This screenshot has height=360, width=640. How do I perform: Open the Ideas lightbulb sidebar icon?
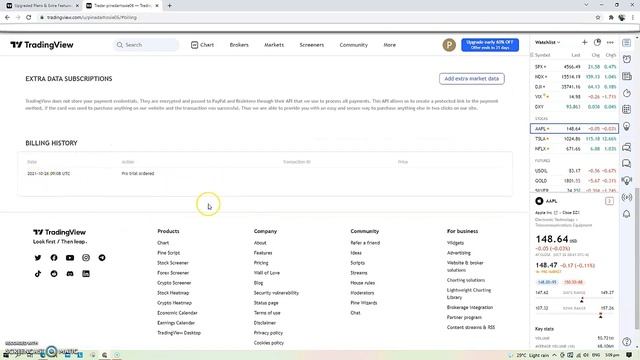[627, 127]
